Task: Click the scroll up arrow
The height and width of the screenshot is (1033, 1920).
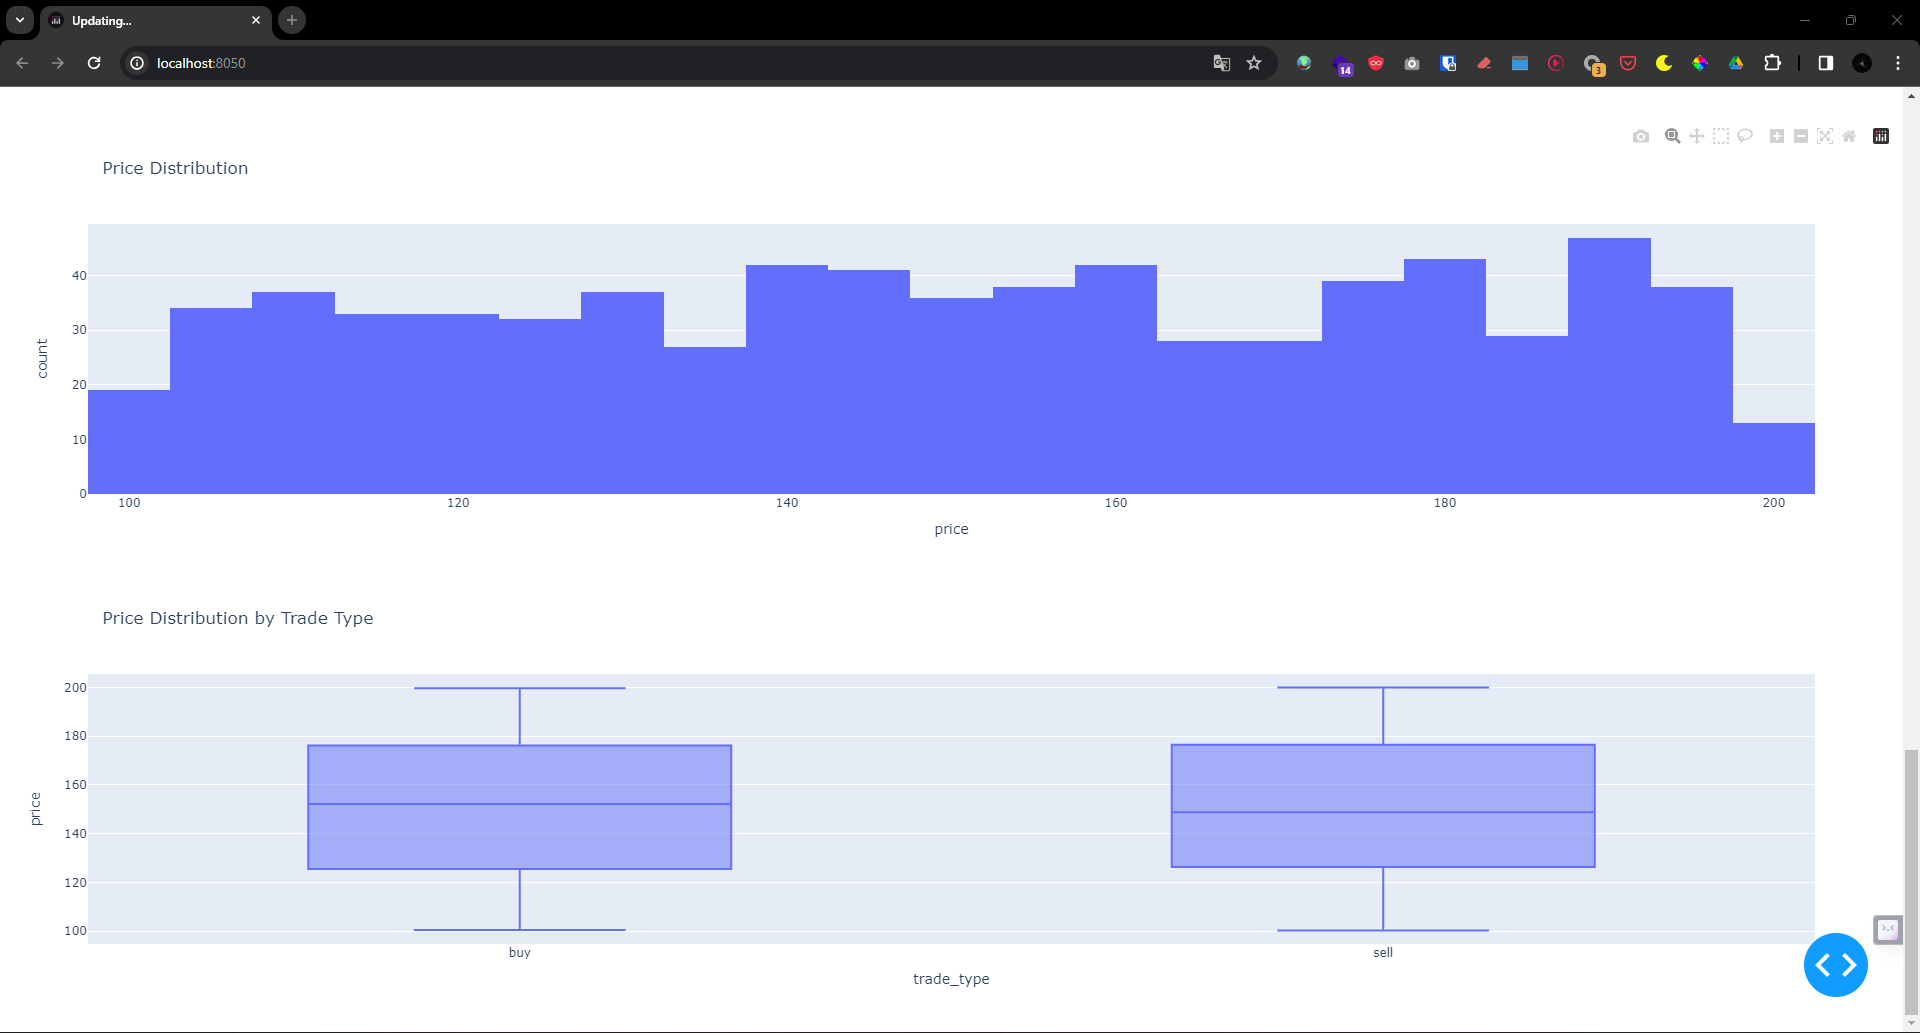Action: point(1911,96)
